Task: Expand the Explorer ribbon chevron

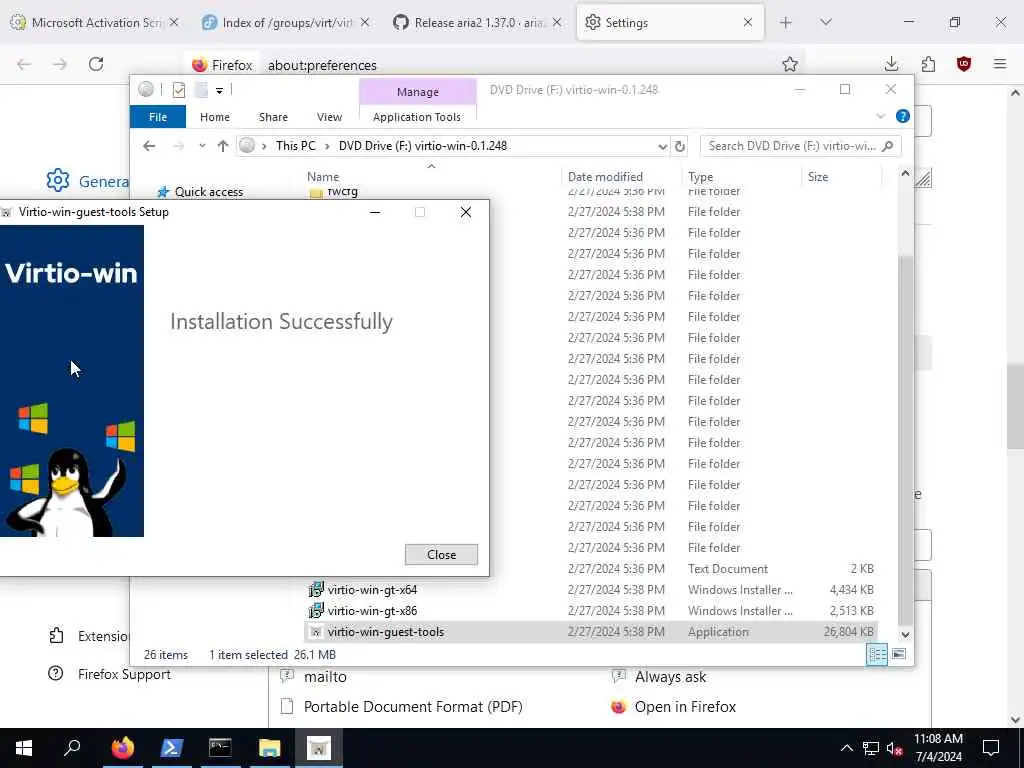Action: [880, 116]
